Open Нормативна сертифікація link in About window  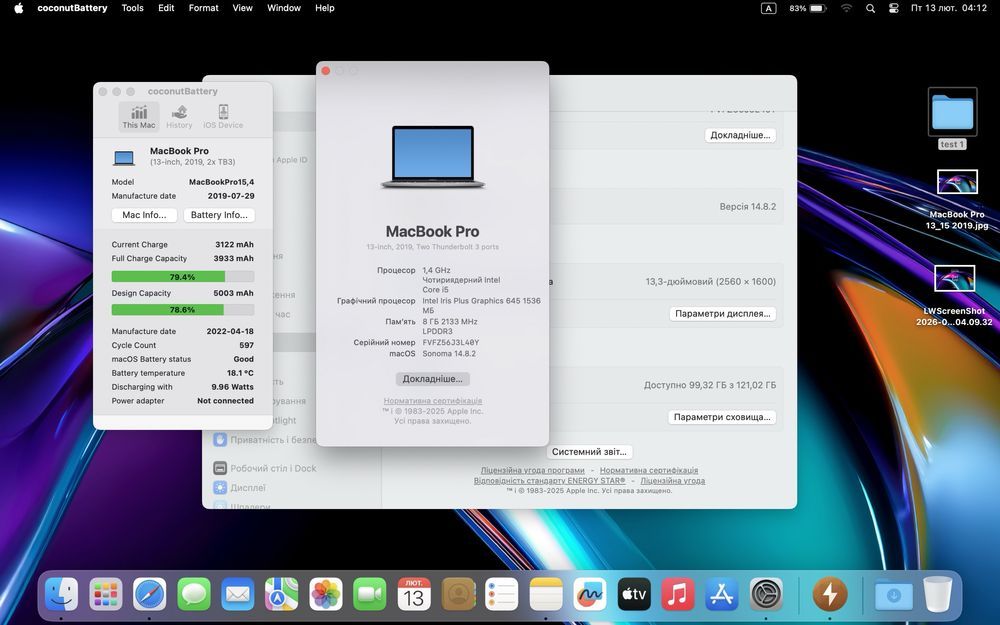point(432,401)
